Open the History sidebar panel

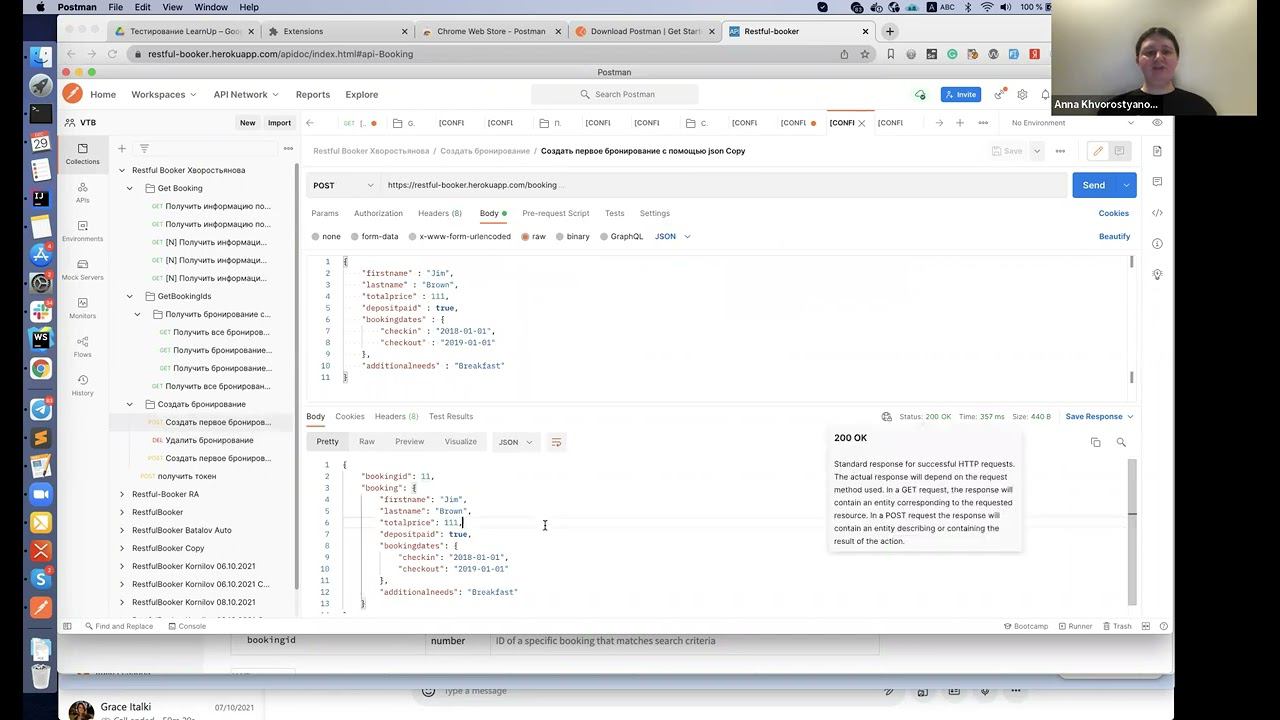pyautogui.click(x=82, y=385)
